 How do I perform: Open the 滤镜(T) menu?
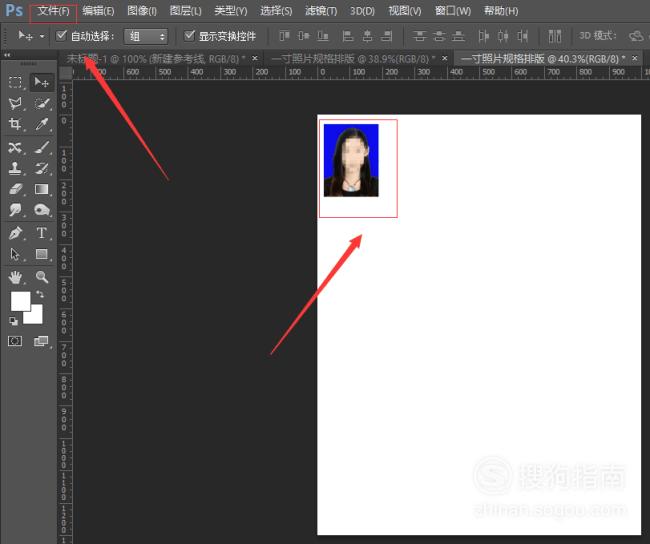click(x=321, y=11)
